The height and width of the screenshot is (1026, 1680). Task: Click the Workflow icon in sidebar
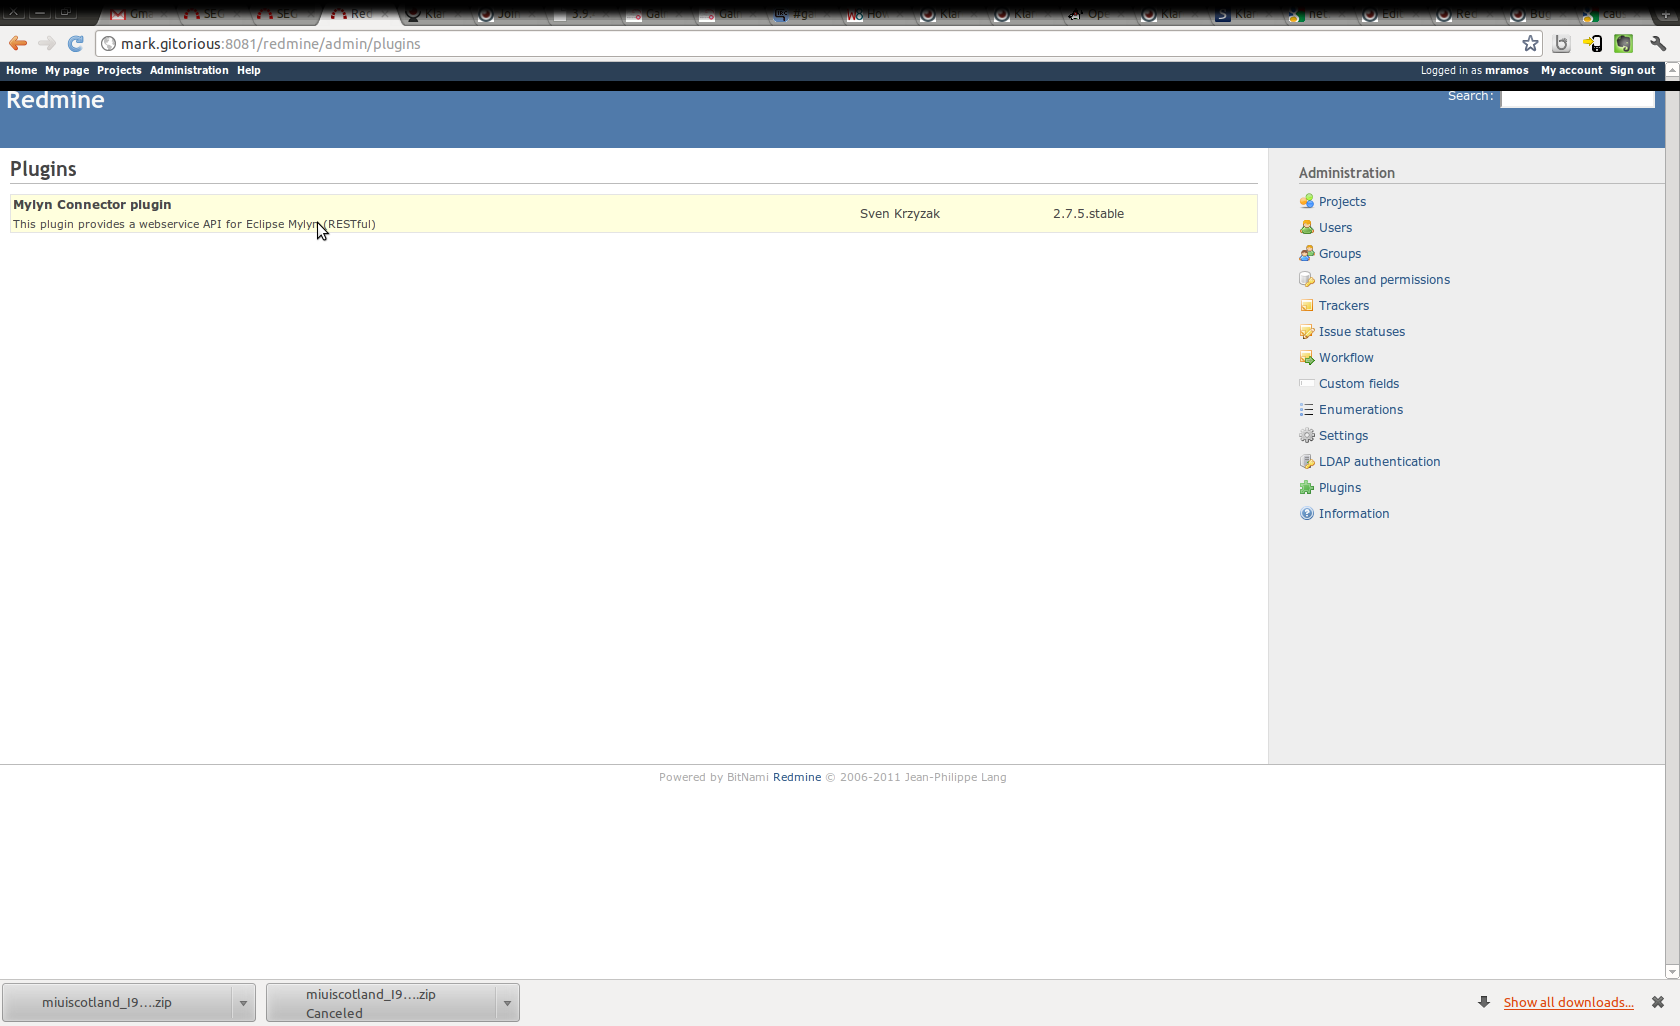point(1306,357)
